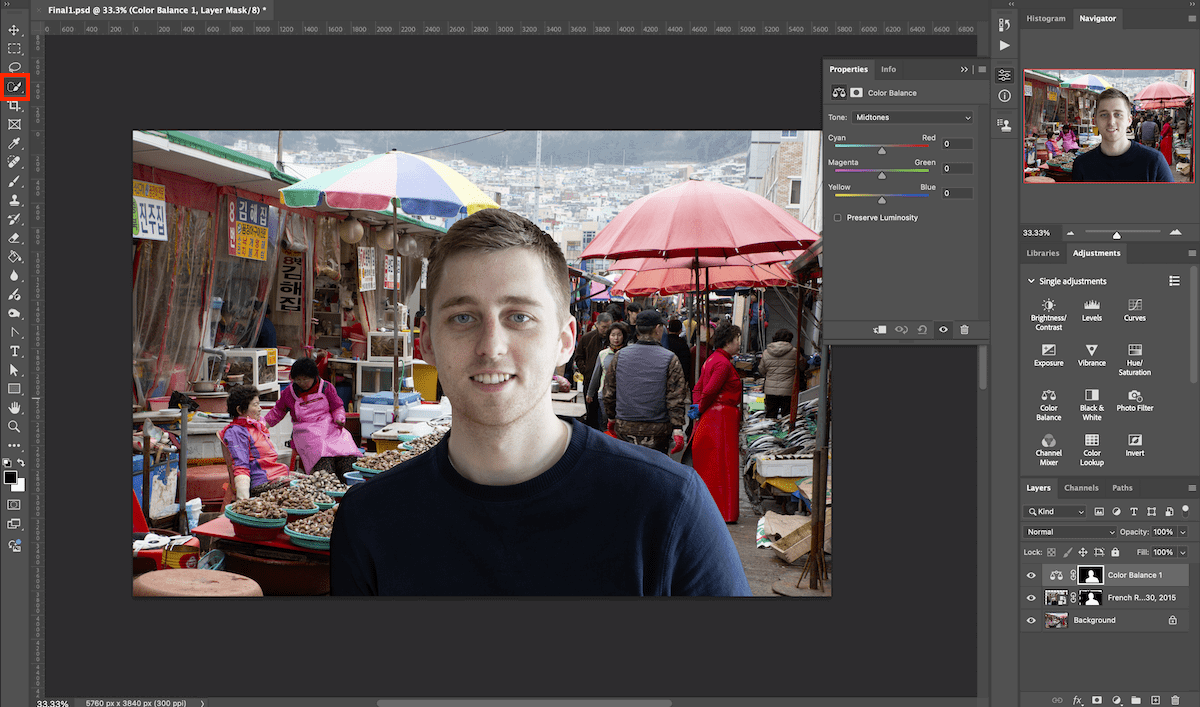Select the Eyedropper tool
This screenshot has width=1200, height=707.
click(14, 144)
